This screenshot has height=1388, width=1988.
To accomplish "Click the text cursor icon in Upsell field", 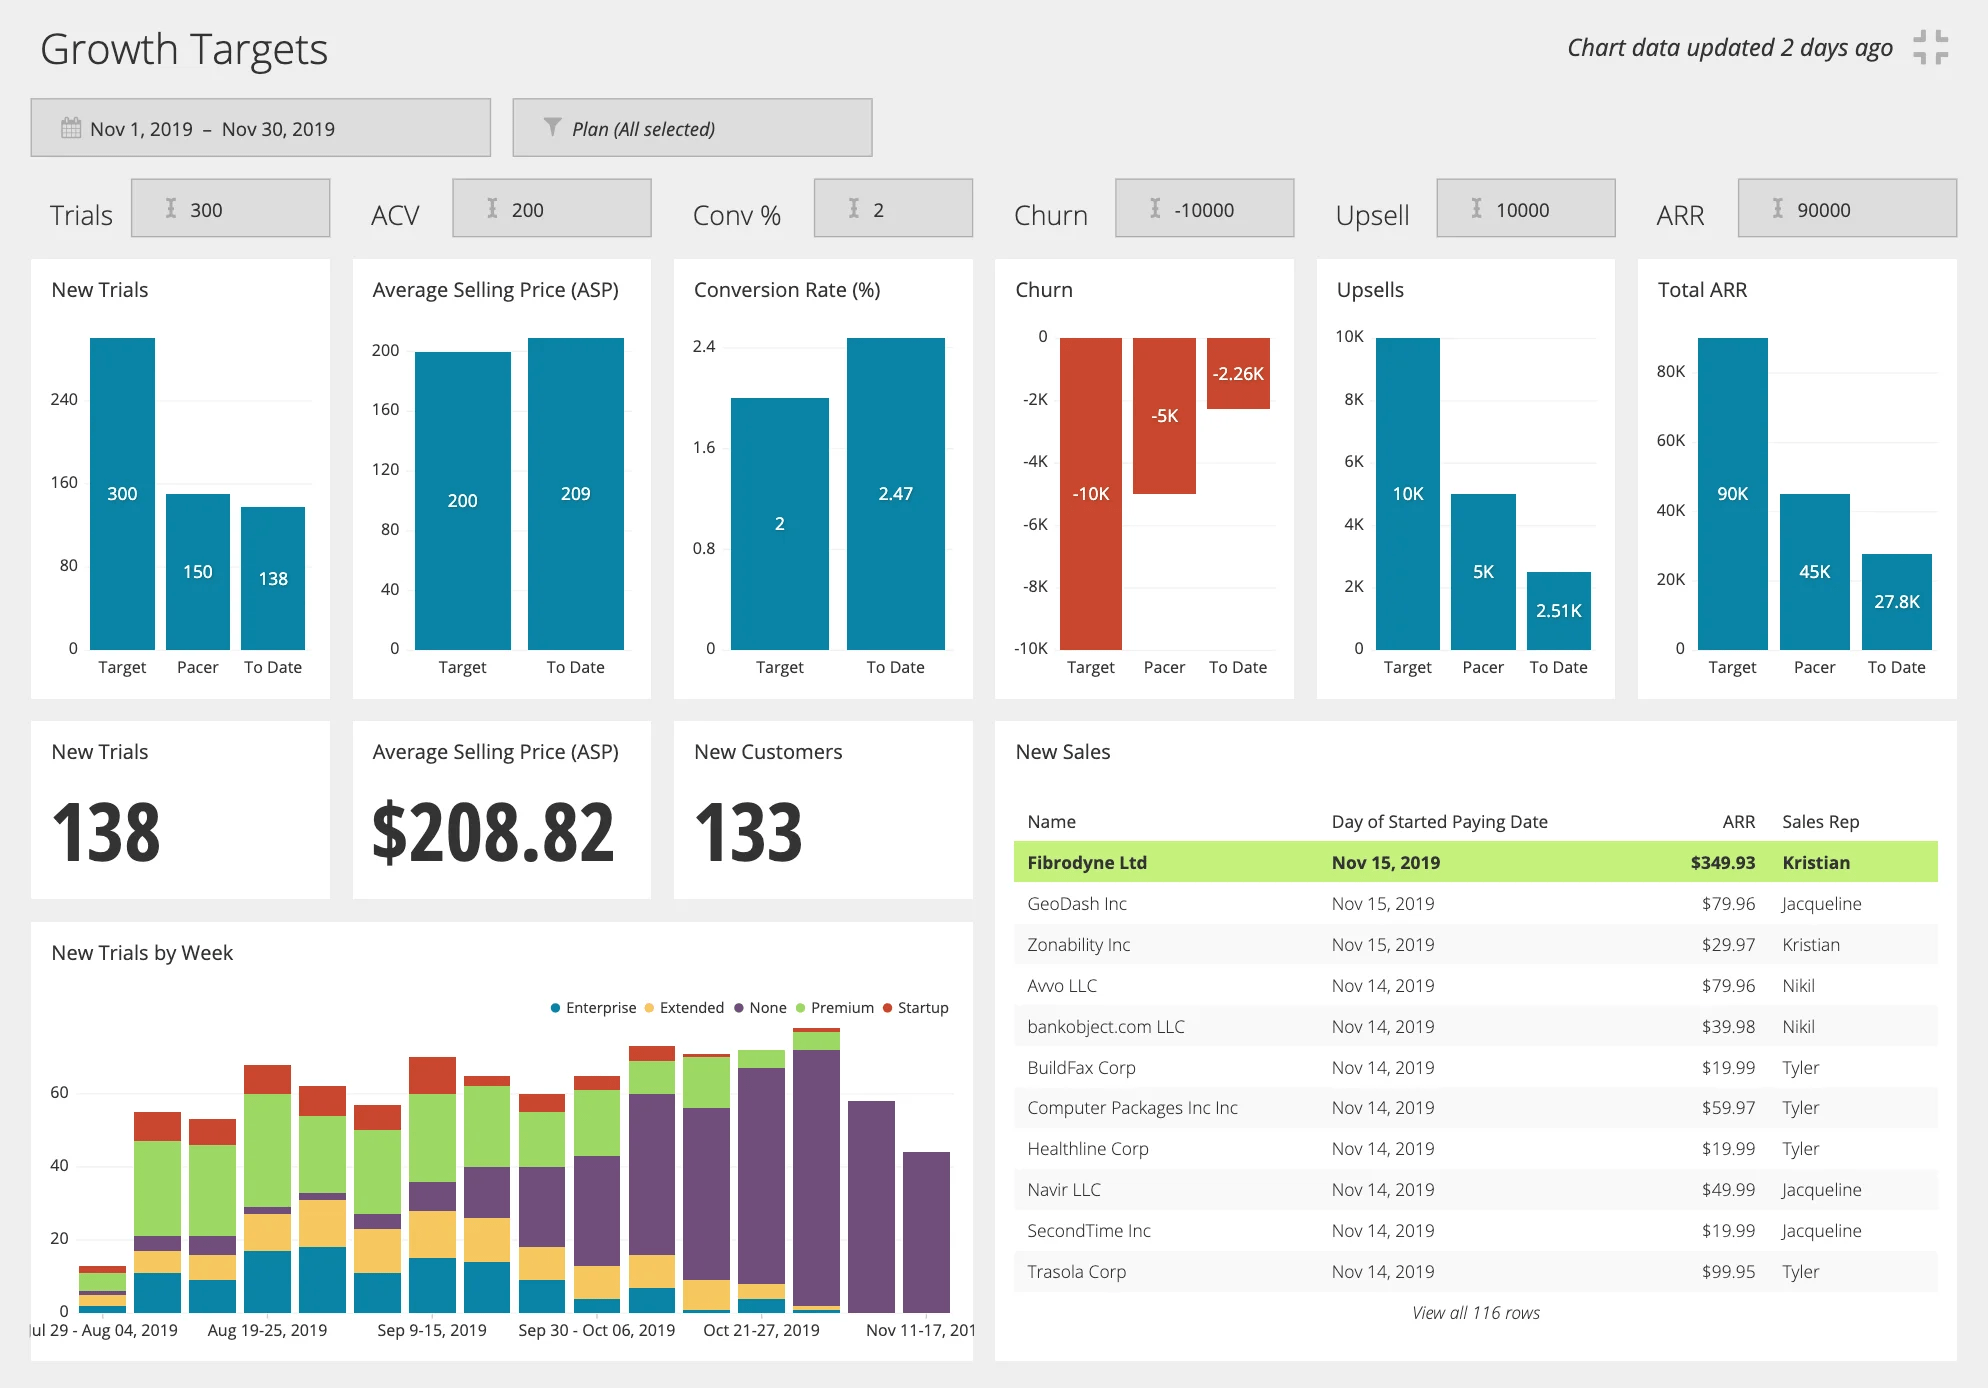I will 1476,209.
